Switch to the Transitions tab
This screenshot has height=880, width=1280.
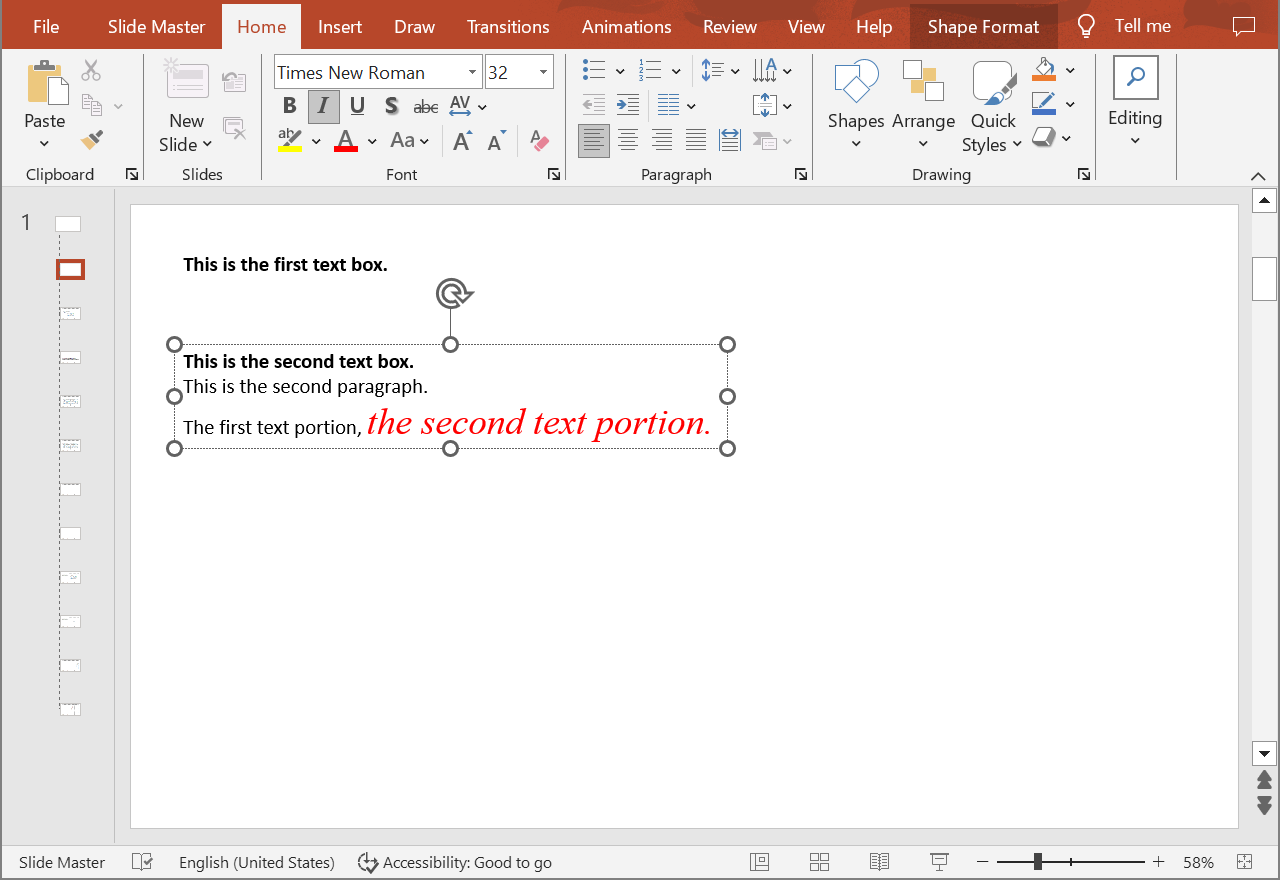pos(508,27)
